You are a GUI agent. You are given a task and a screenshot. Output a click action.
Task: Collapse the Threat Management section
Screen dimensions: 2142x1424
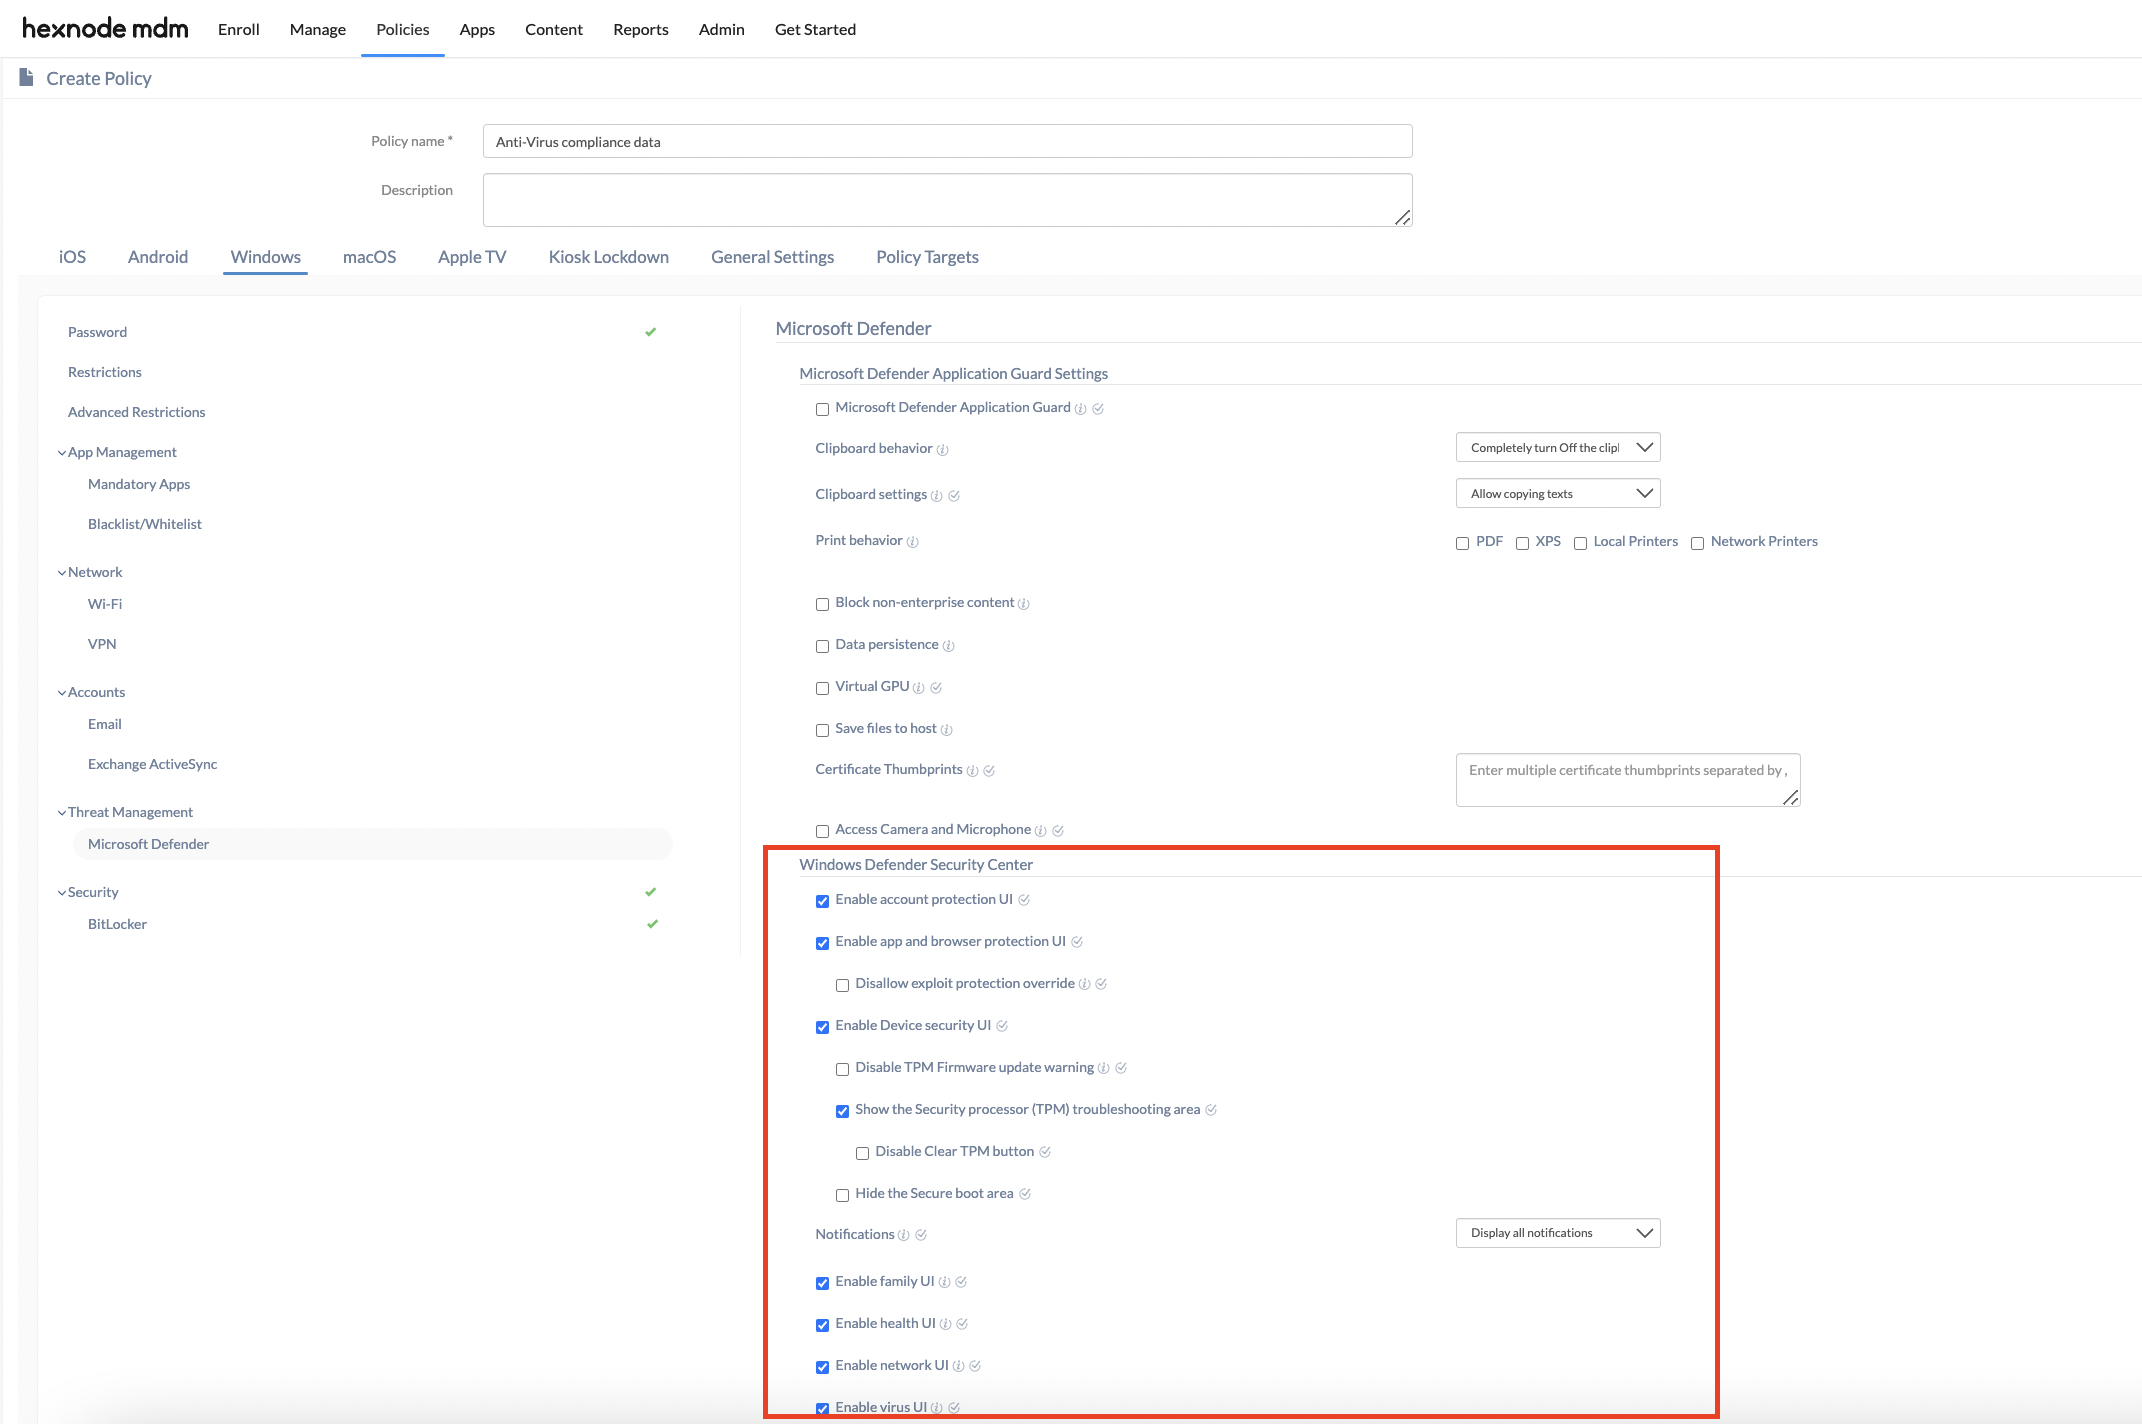pos(62,813)
